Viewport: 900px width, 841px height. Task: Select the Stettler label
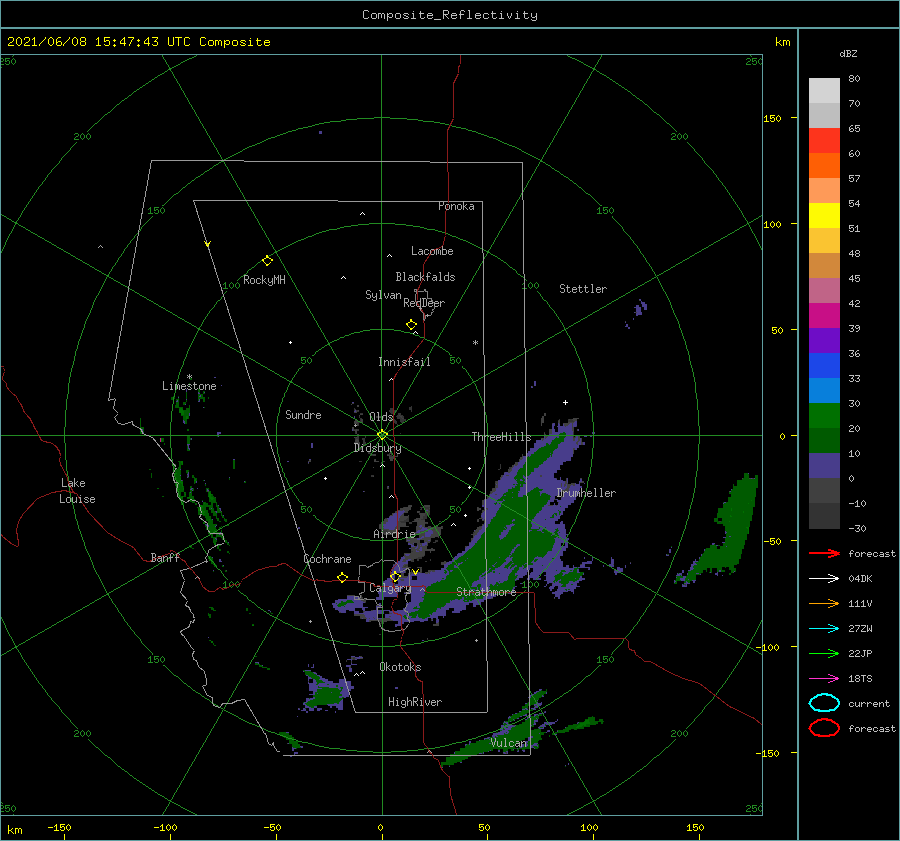pos(583,289)
